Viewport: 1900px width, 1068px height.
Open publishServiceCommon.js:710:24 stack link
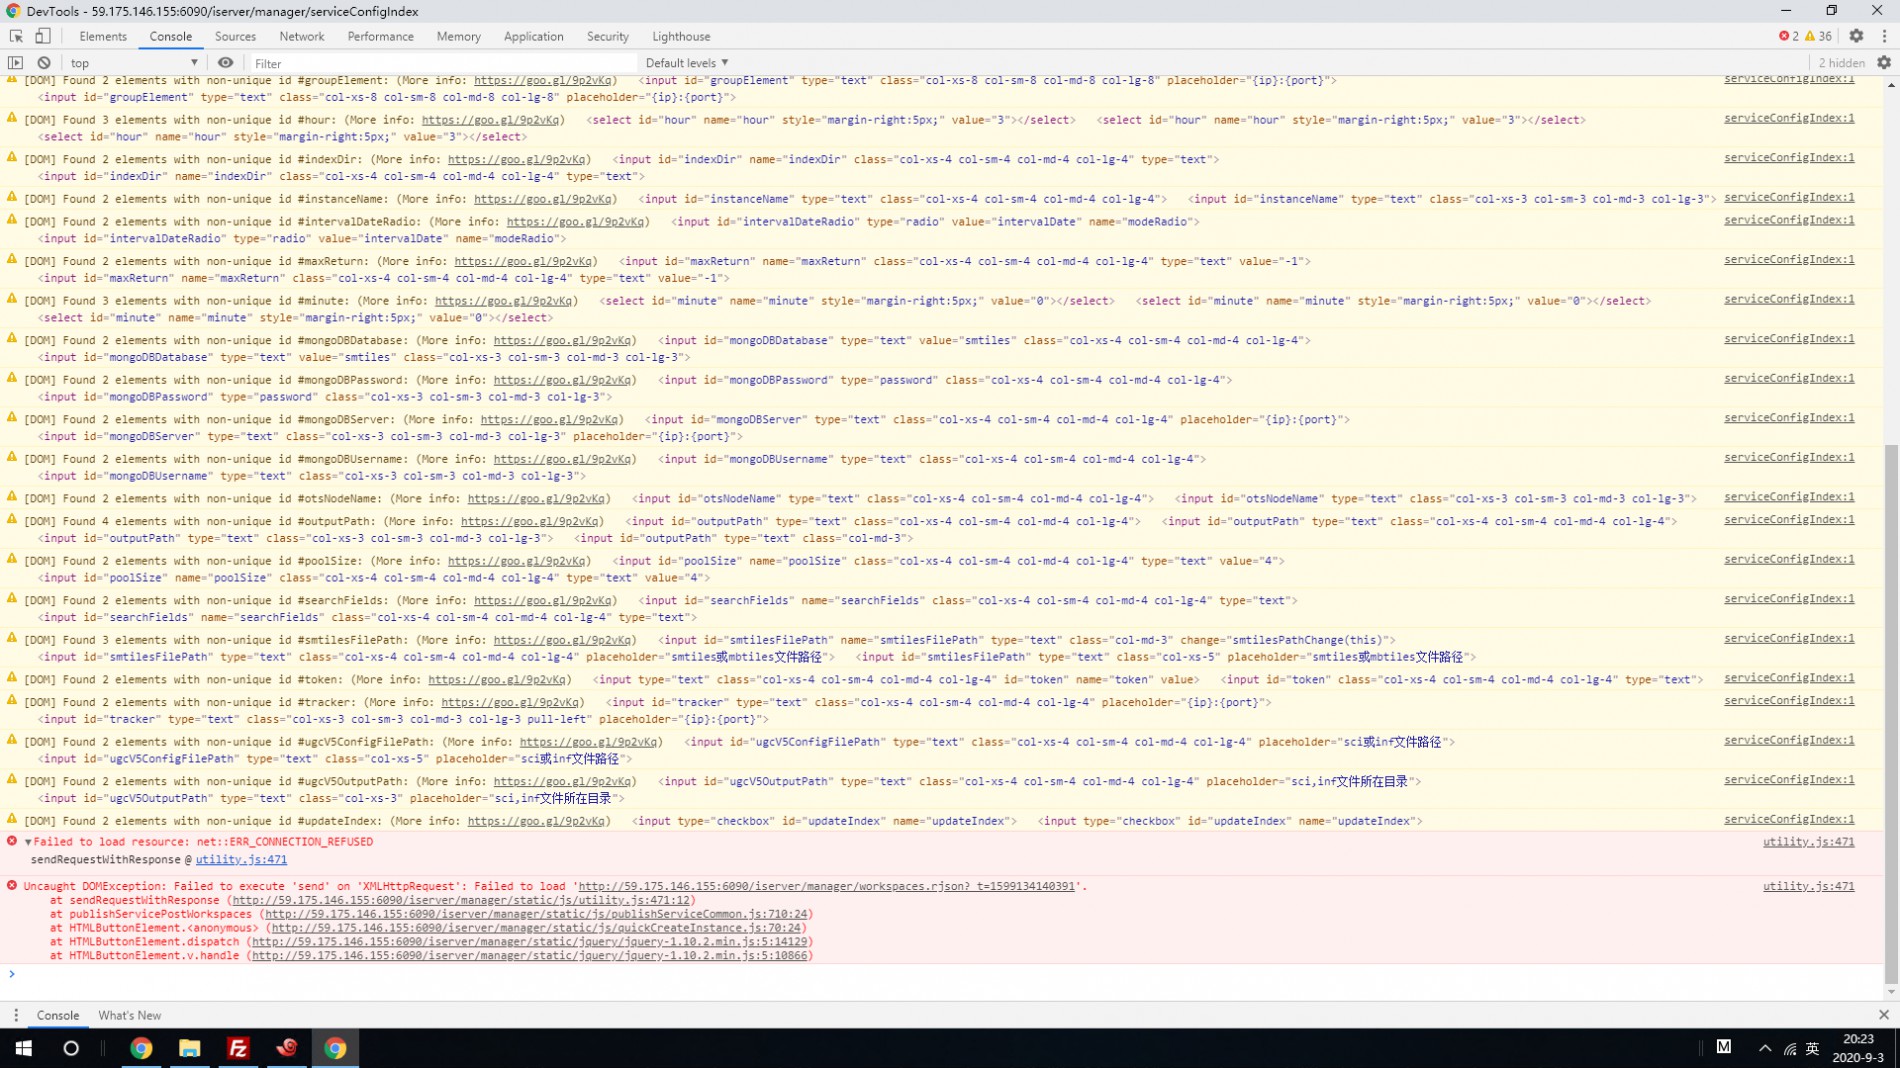(x=536, y=914)
